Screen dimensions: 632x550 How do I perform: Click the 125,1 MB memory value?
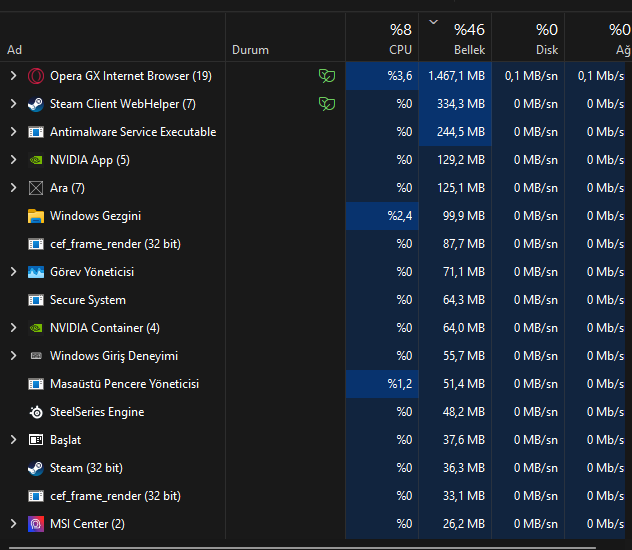tap(461, 188)
